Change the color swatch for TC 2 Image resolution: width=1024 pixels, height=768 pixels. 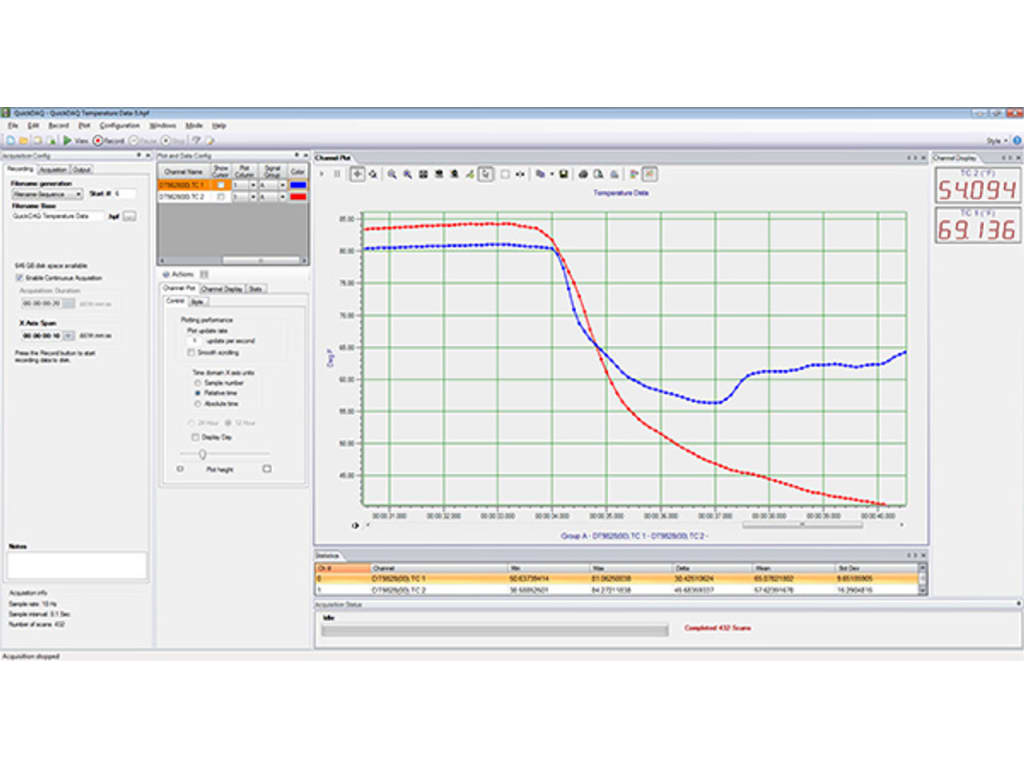click(298, 196)
